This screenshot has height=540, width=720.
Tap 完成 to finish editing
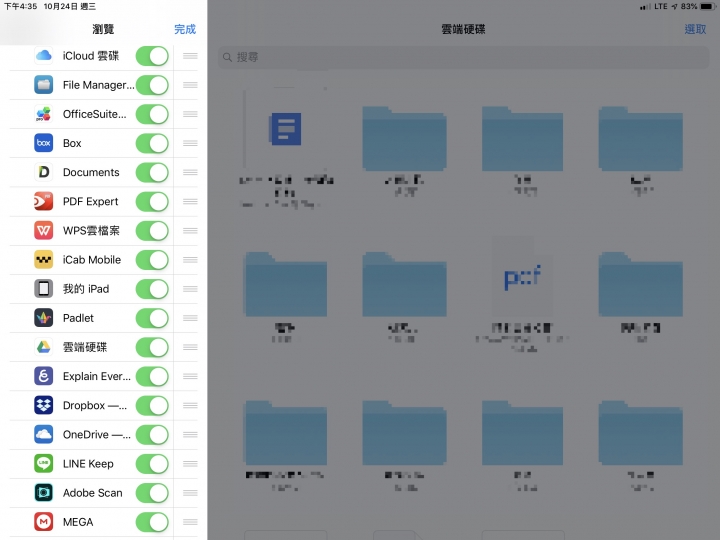(x=185, y=29)
